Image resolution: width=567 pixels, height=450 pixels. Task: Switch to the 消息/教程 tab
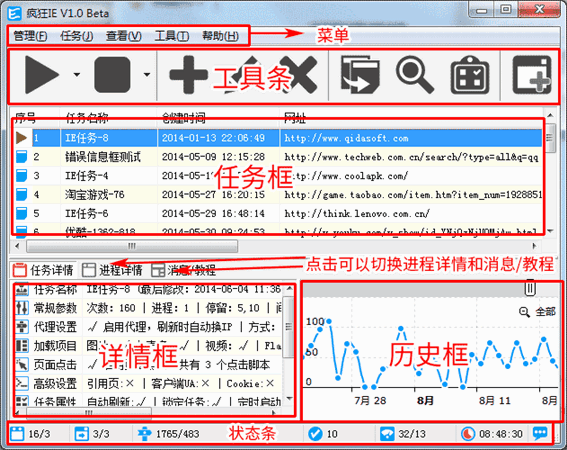183,270
